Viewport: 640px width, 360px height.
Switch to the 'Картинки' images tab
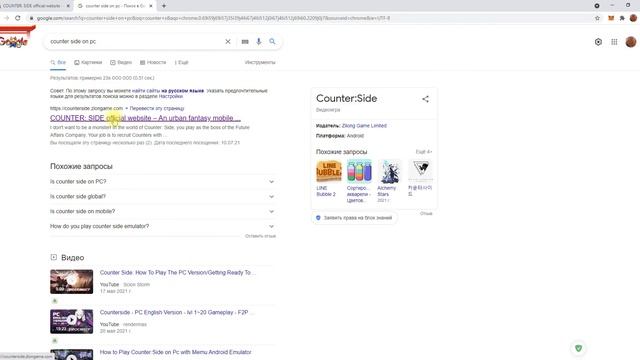[x=88, y=62]
